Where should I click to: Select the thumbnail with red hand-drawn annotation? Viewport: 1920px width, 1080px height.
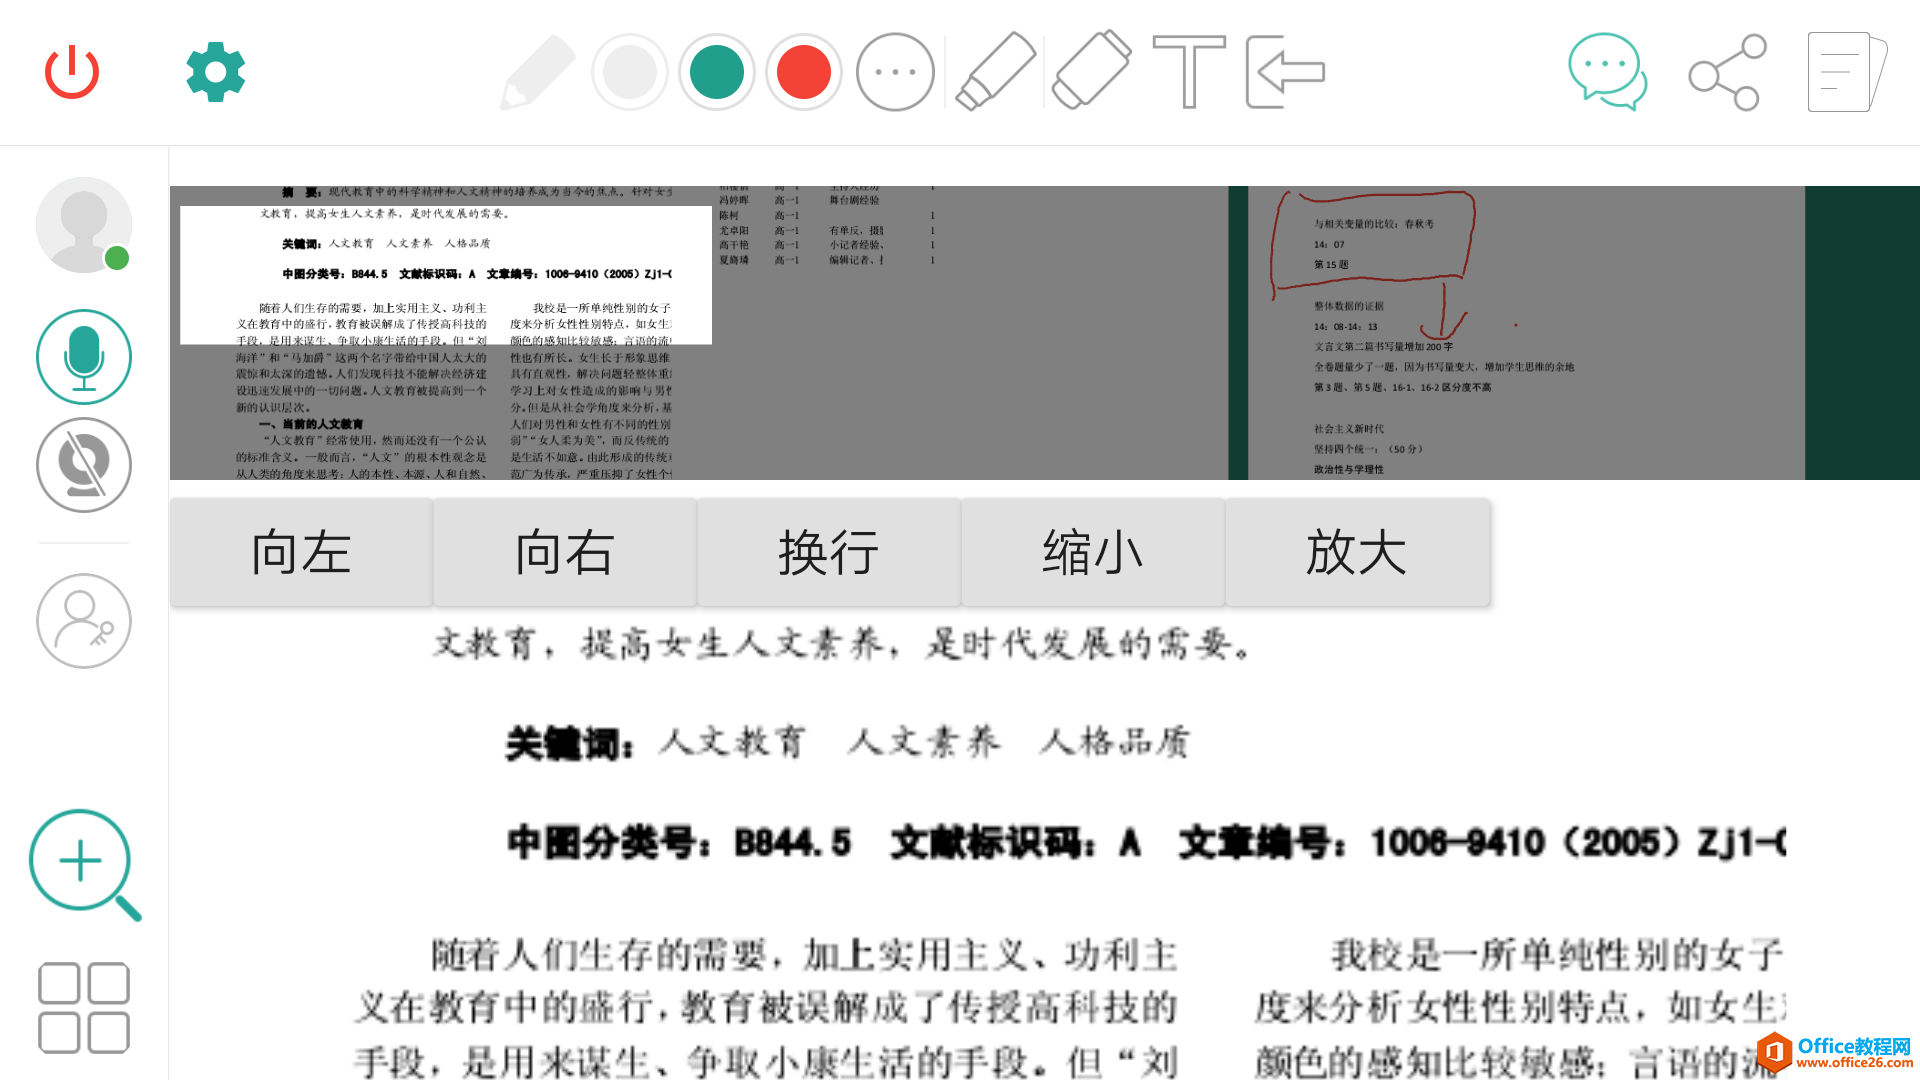[1527, 333]
